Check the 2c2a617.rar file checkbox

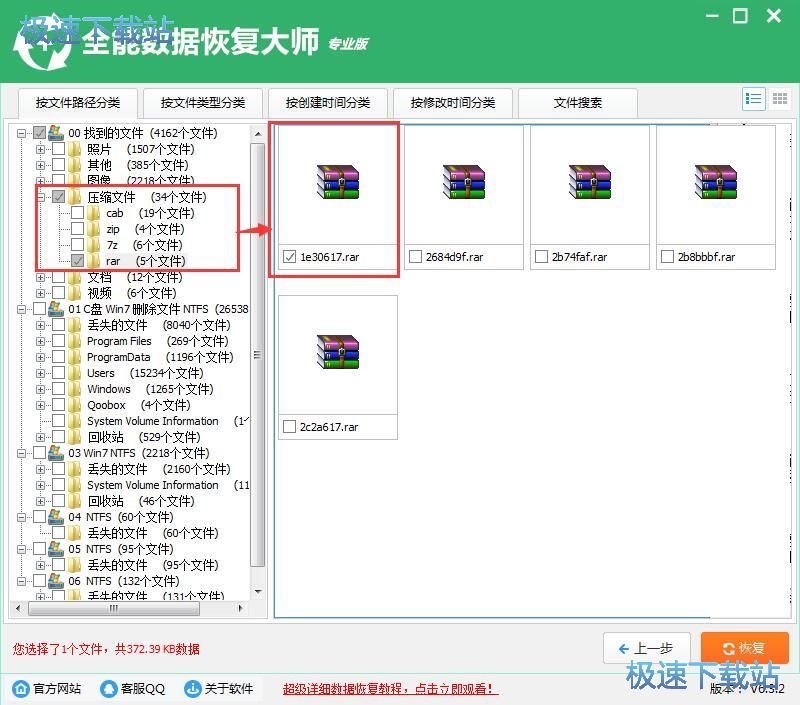(289, 426)
